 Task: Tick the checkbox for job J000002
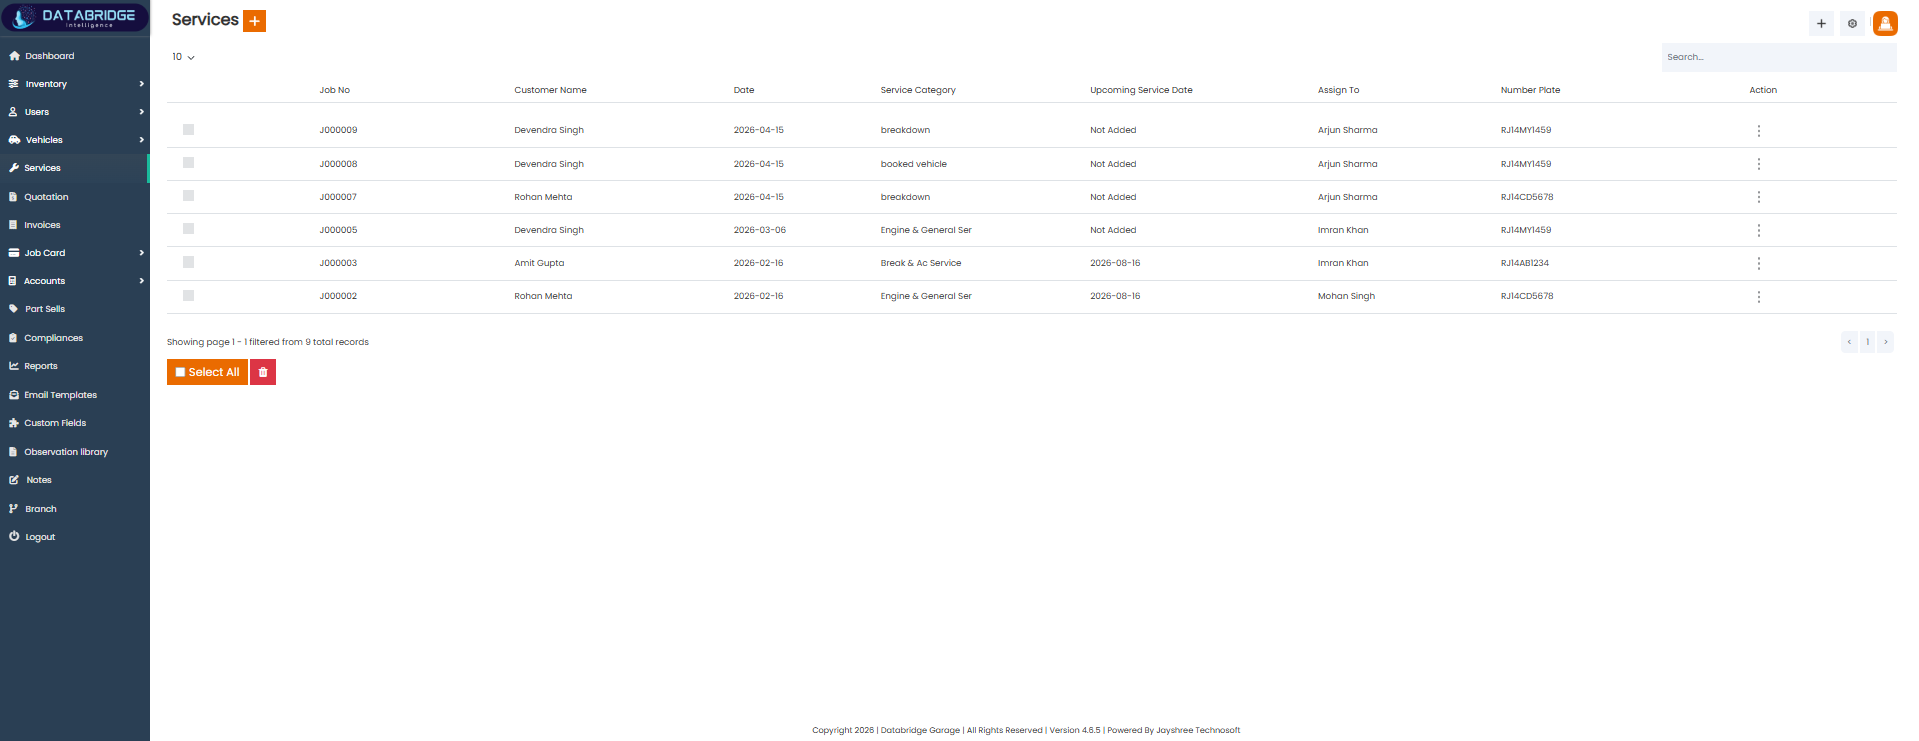188,295
